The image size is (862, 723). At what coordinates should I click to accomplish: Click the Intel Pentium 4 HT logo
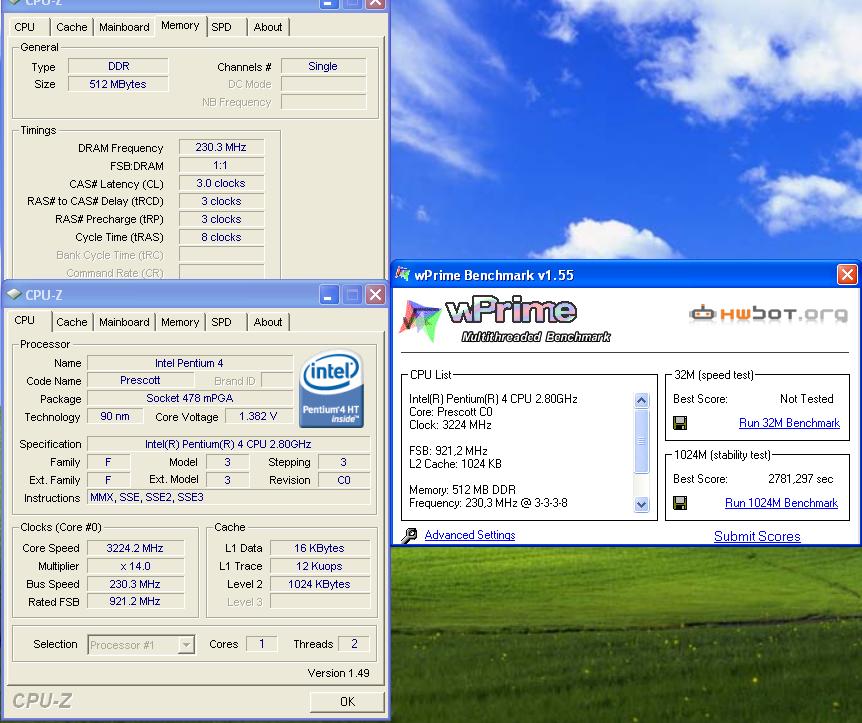point(331,389)
